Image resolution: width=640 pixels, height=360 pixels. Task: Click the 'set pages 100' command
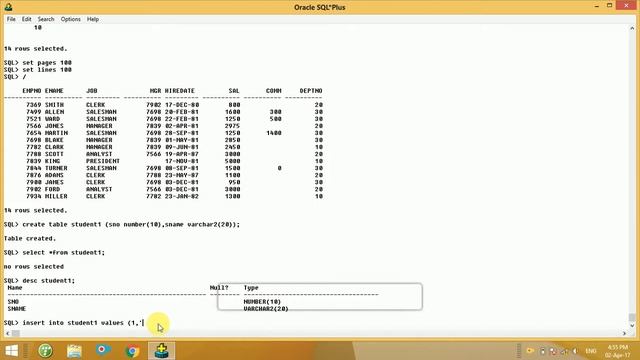(47, 62)
